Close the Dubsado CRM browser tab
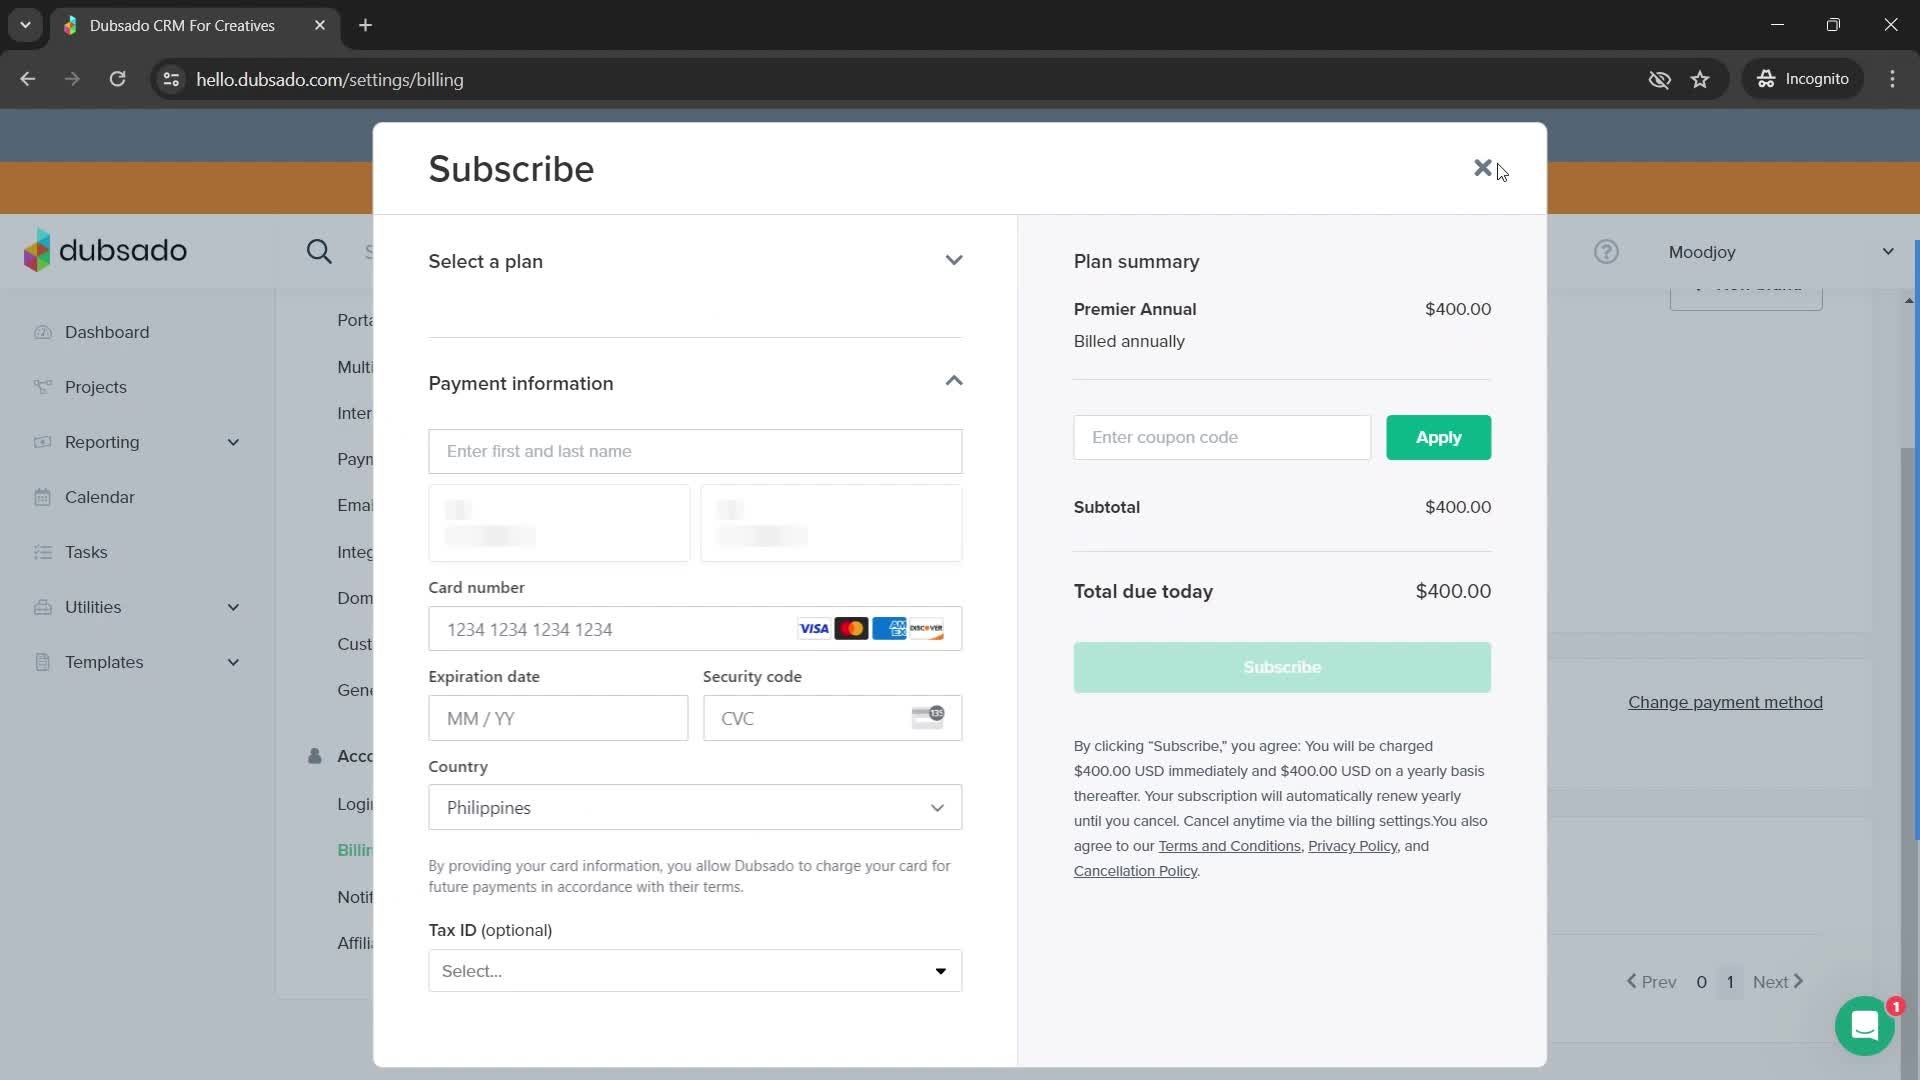The image size is (1920, 1080). (320, 25)
